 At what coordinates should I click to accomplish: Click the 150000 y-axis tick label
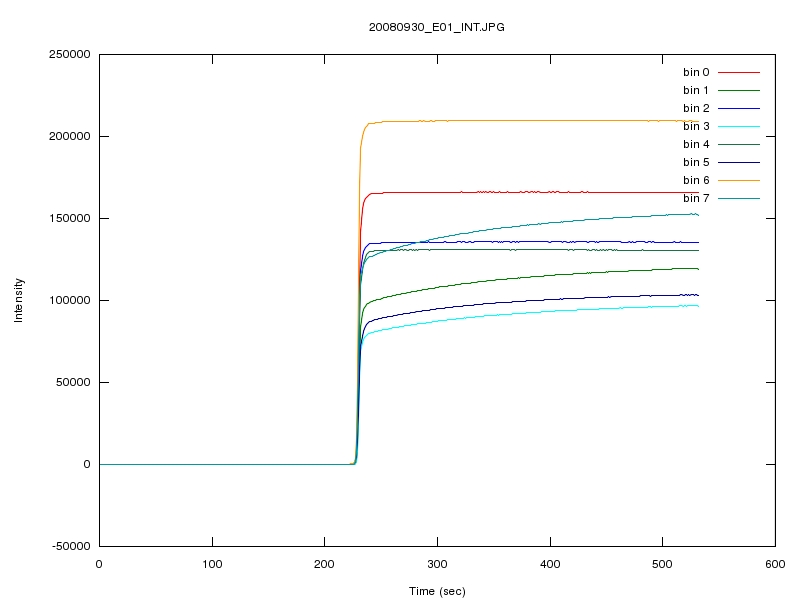coord(69,218)
